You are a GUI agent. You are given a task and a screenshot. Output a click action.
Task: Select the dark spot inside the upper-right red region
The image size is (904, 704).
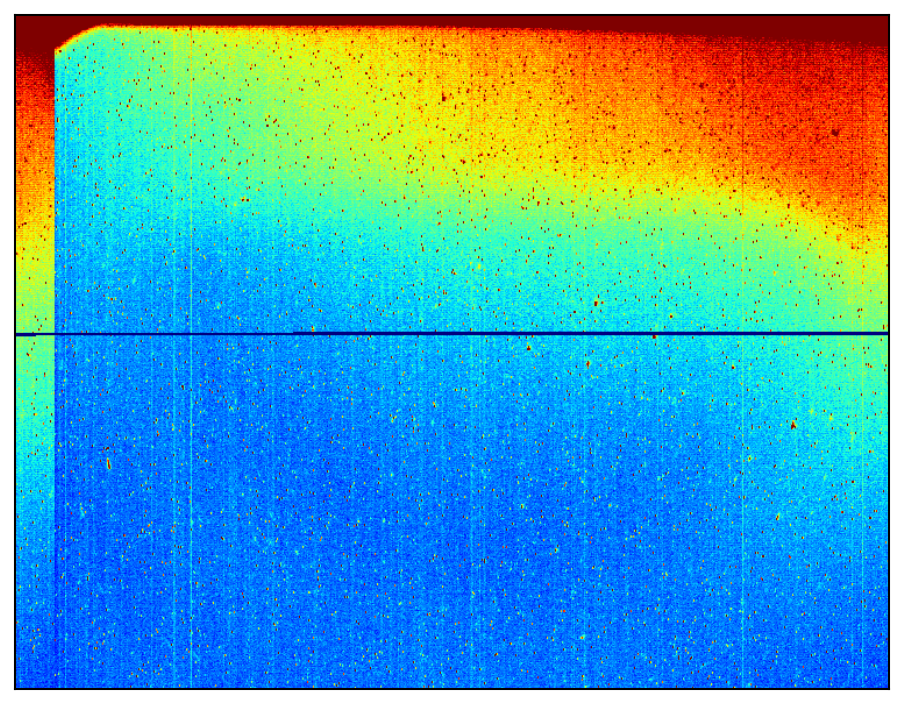835,131
